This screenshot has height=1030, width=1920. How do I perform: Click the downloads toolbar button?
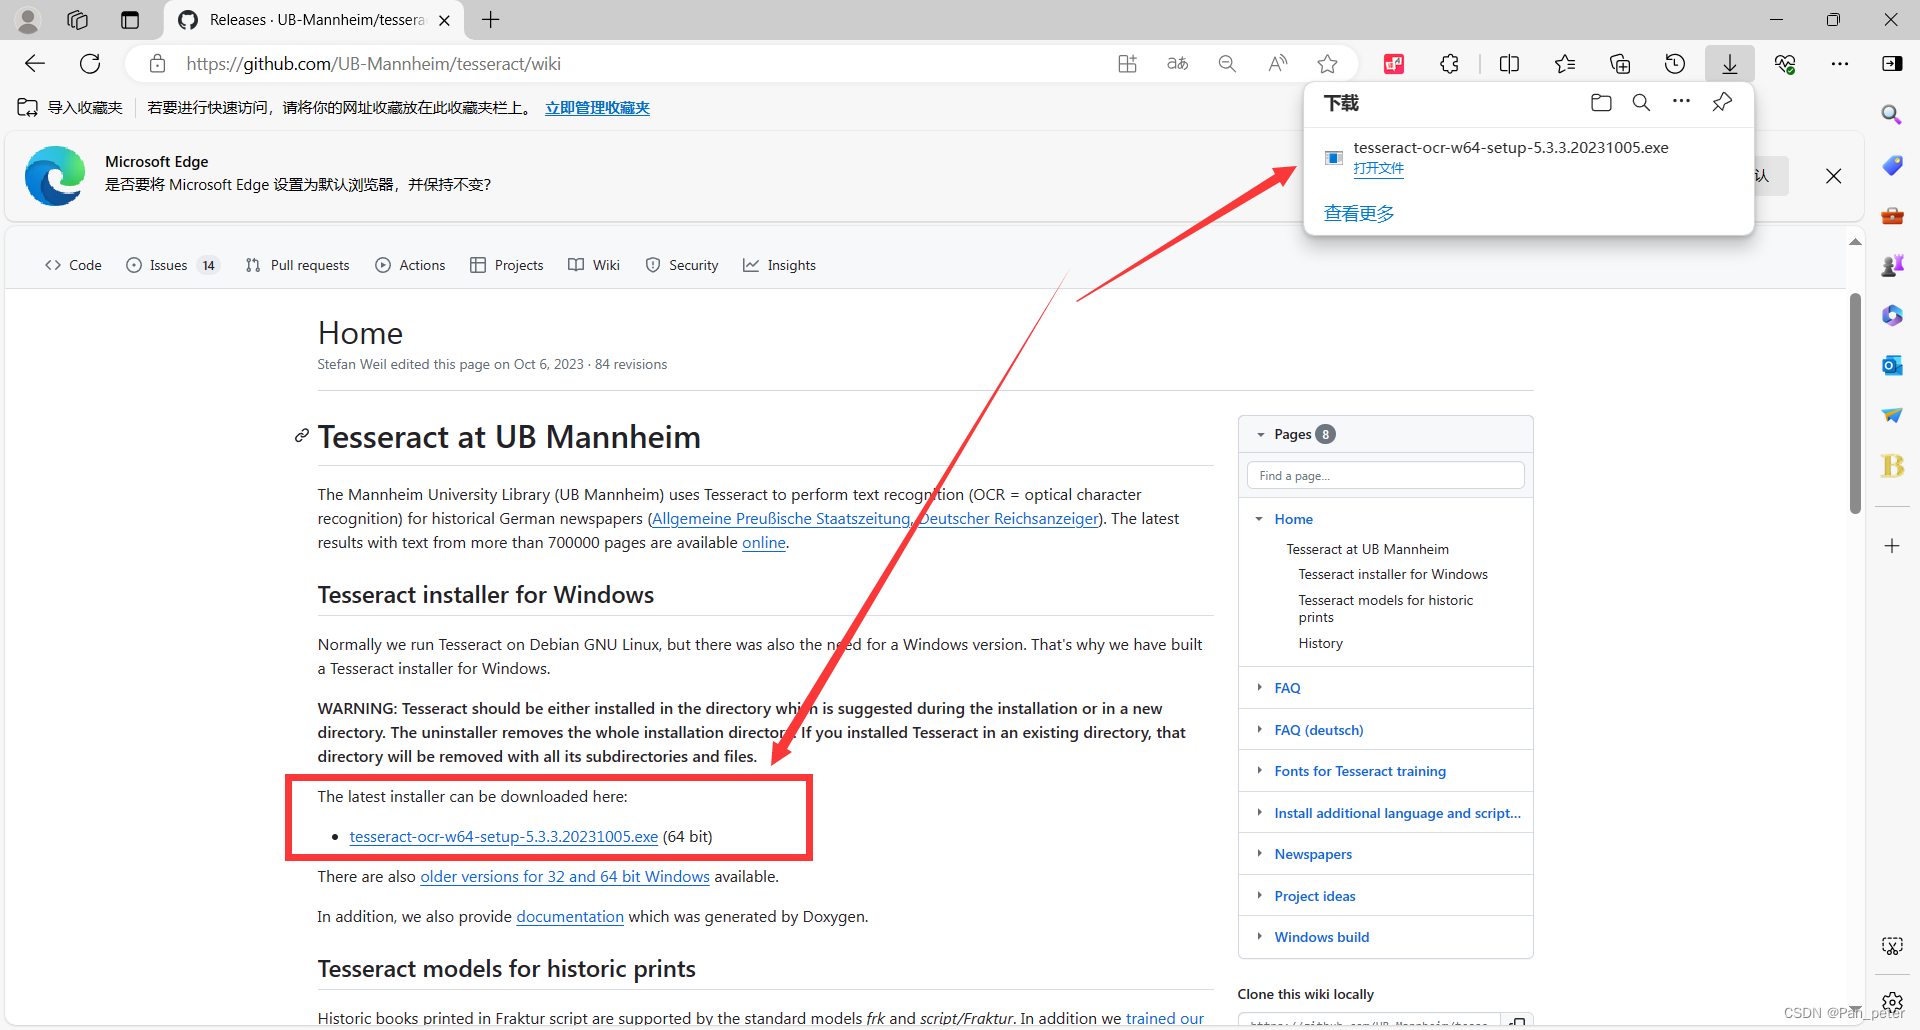[1730, 64]
